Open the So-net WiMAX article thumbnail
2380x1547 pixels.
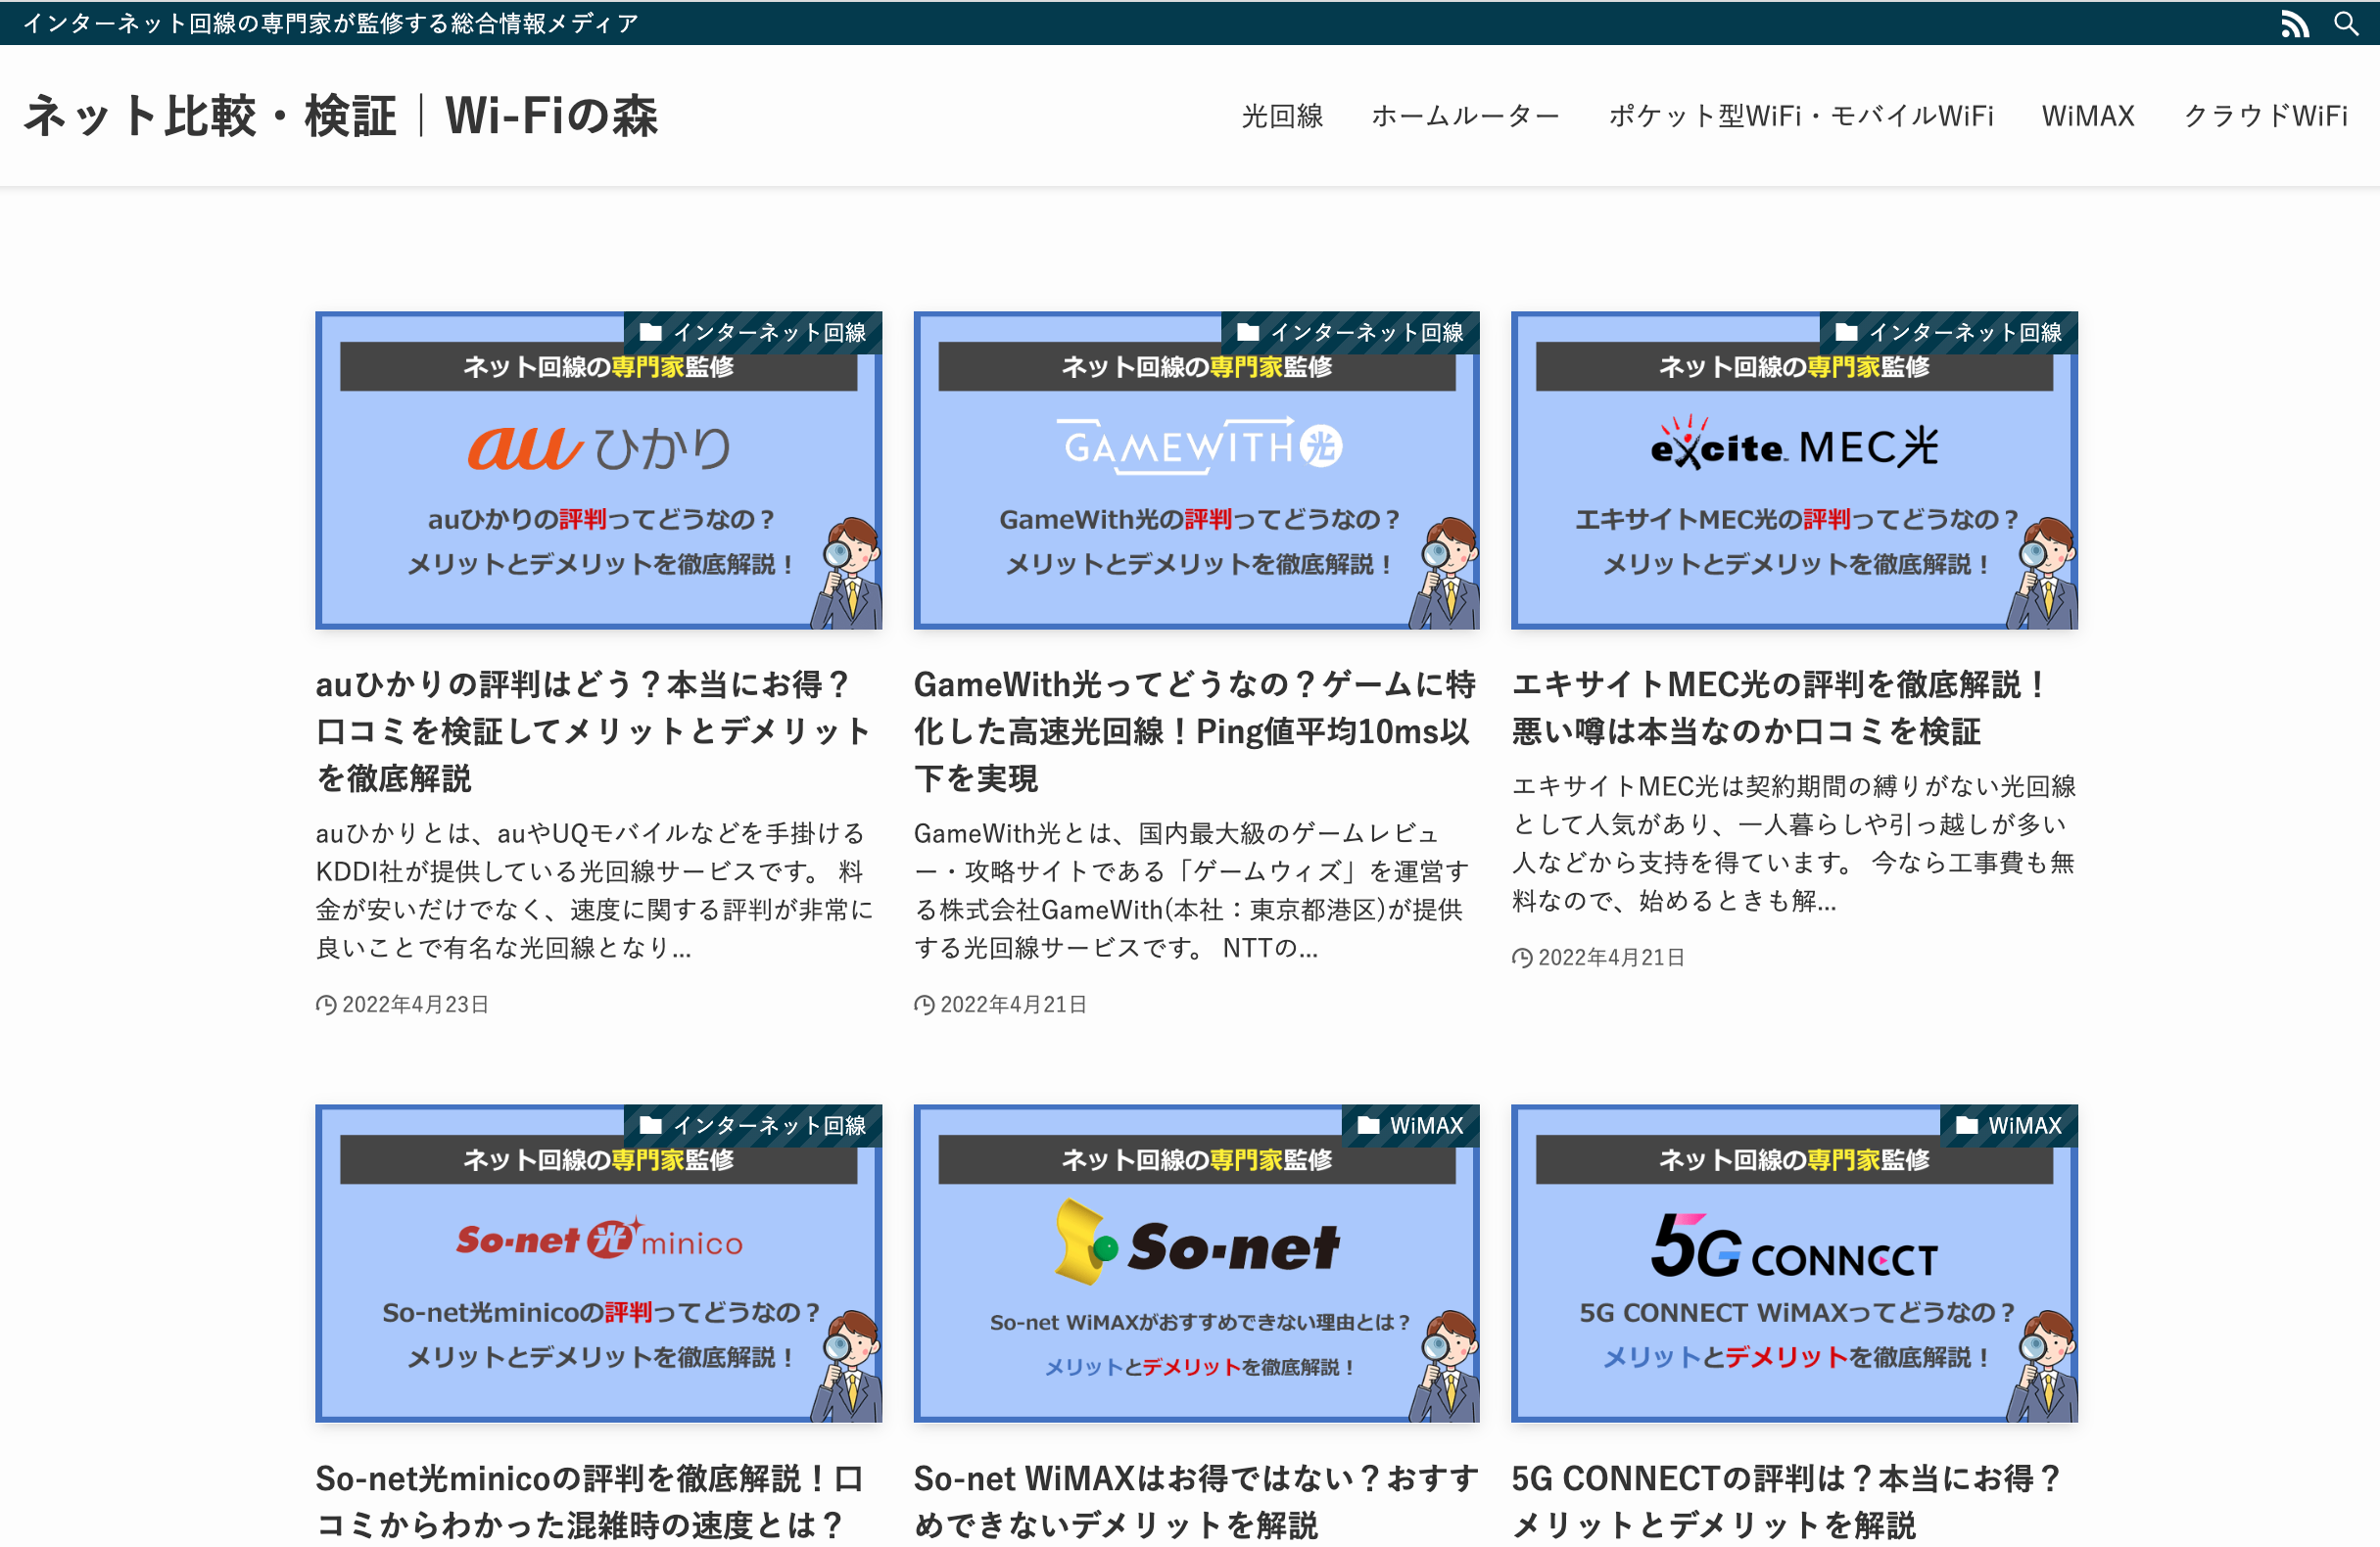click(x=1196, y=1263)
